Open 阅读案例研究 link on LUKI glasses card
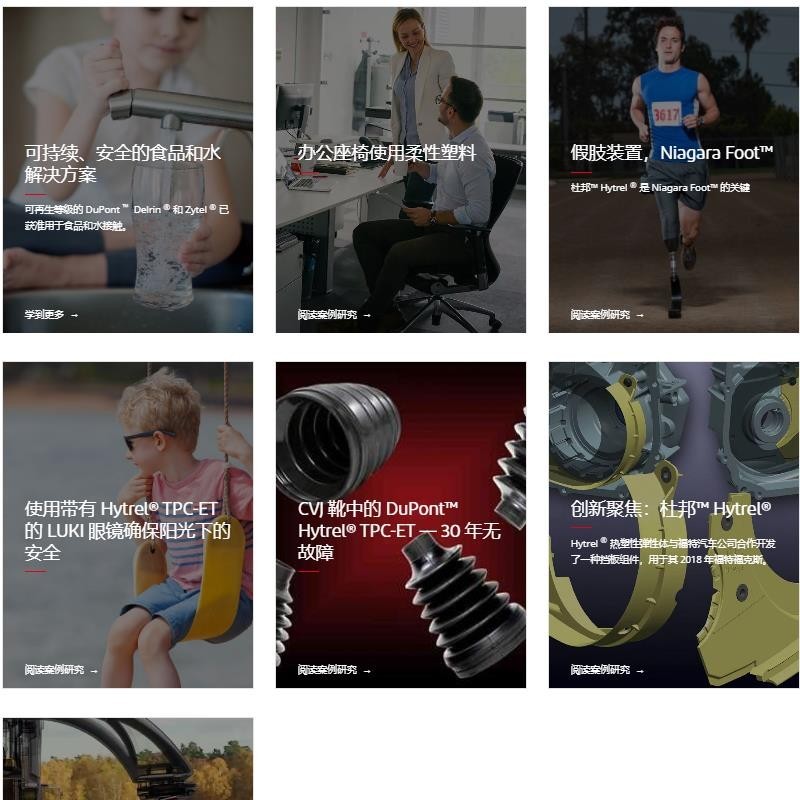 [x=54, y=669]
